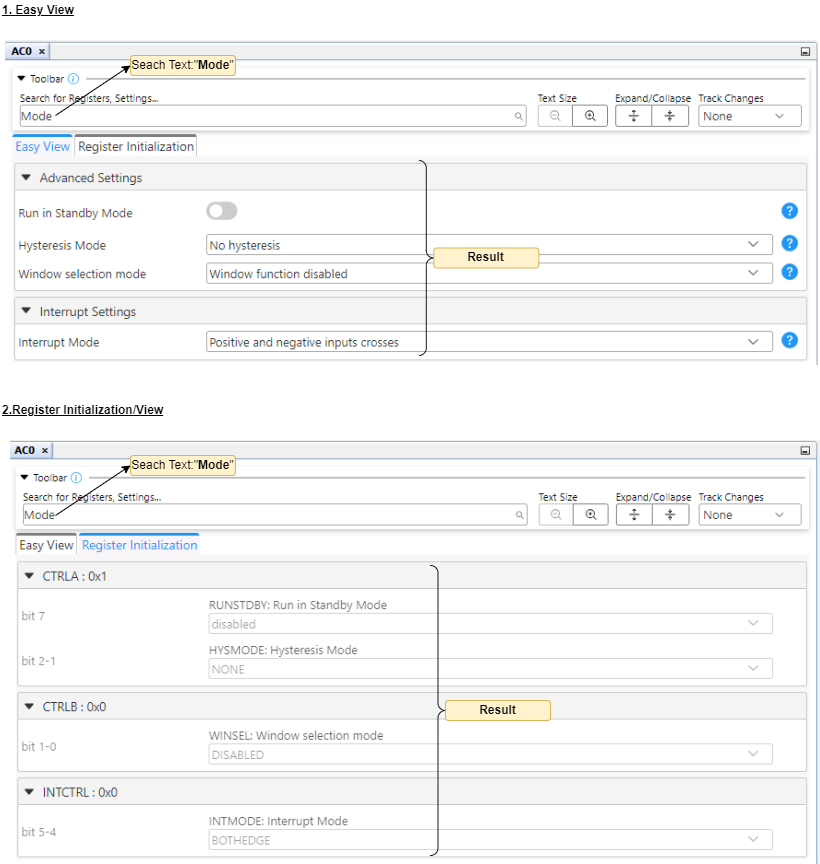Click the help icon next to Hysteresis Mode dropdown
820x864 pixels.
[x=789, y=243]
